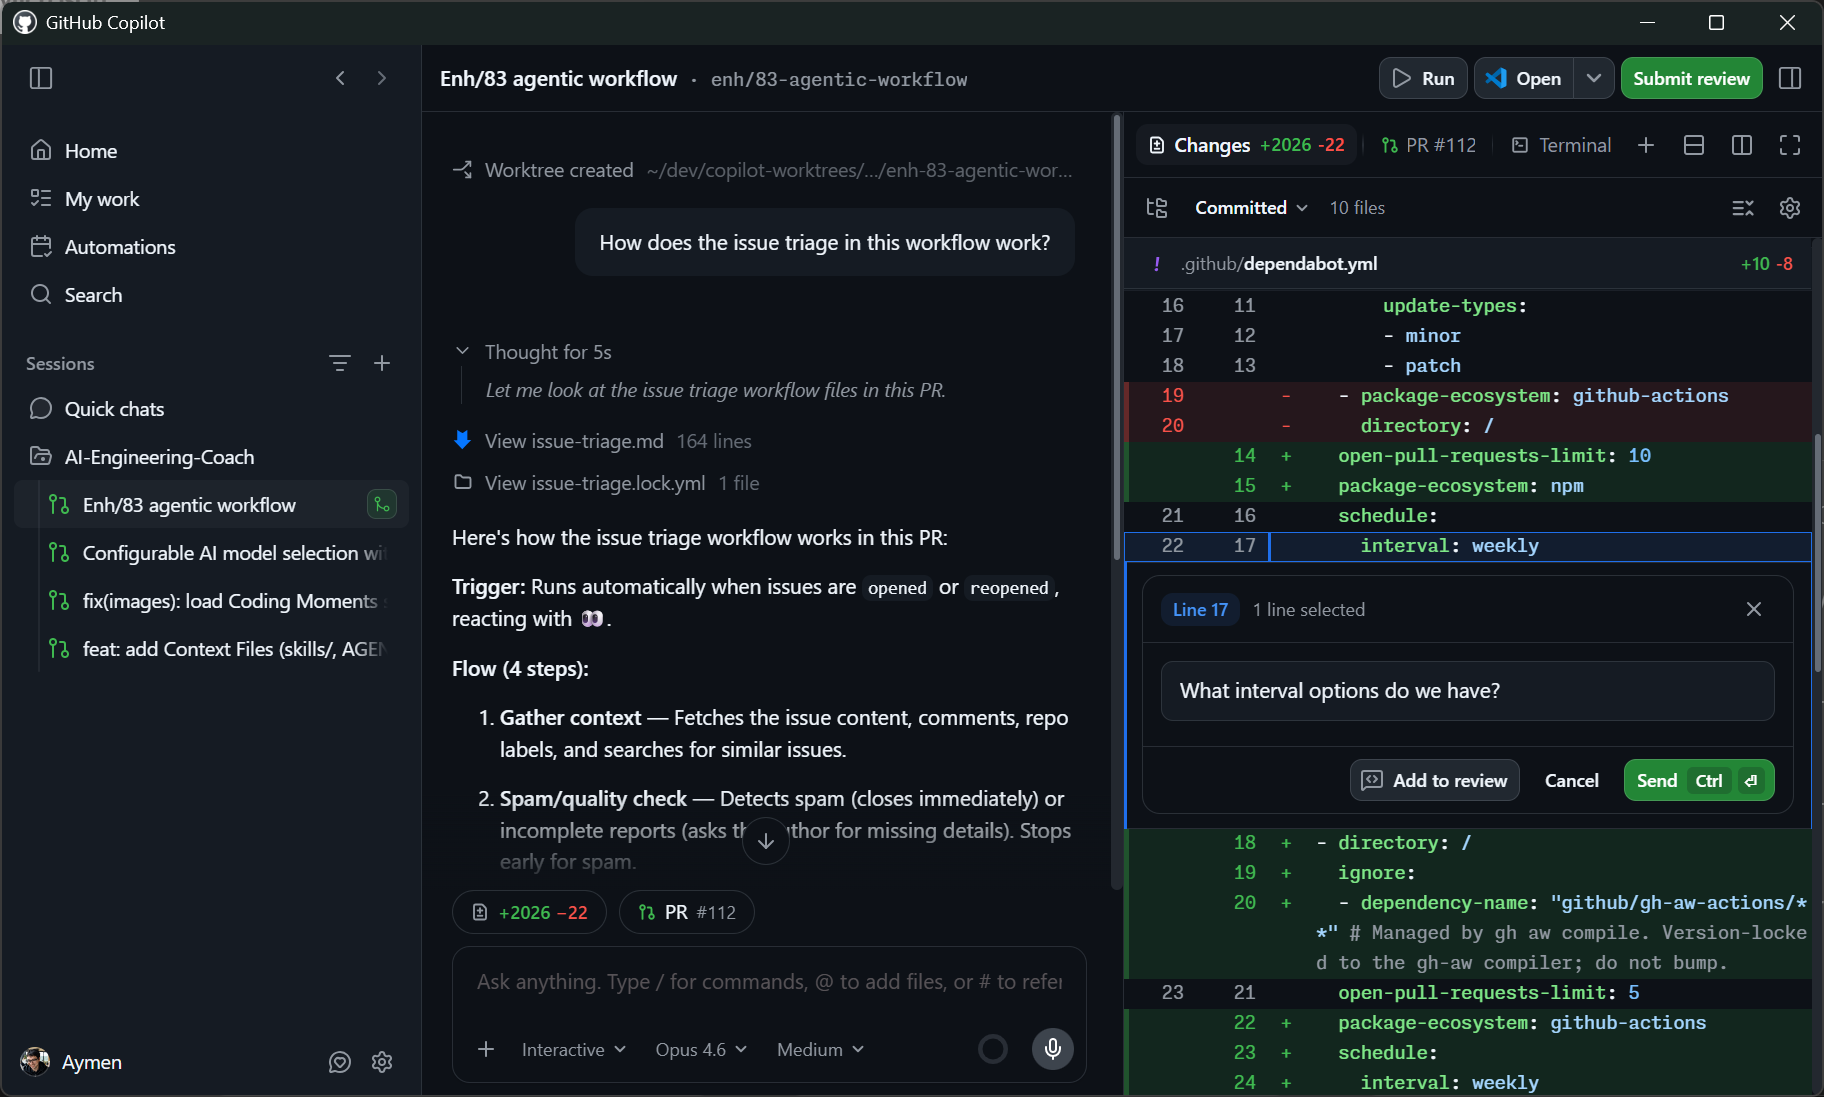This screenshot has width=1824, height=1097.
Task: Click Add to review
Action: coord(1435,780)
